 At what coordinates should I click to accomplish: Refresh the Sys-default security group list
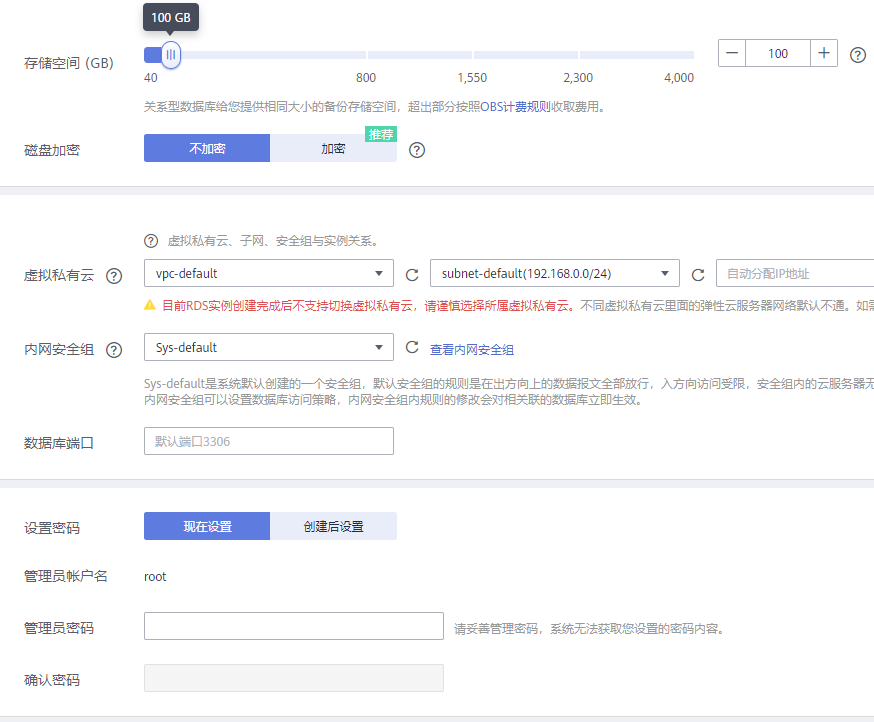point(410,347)
